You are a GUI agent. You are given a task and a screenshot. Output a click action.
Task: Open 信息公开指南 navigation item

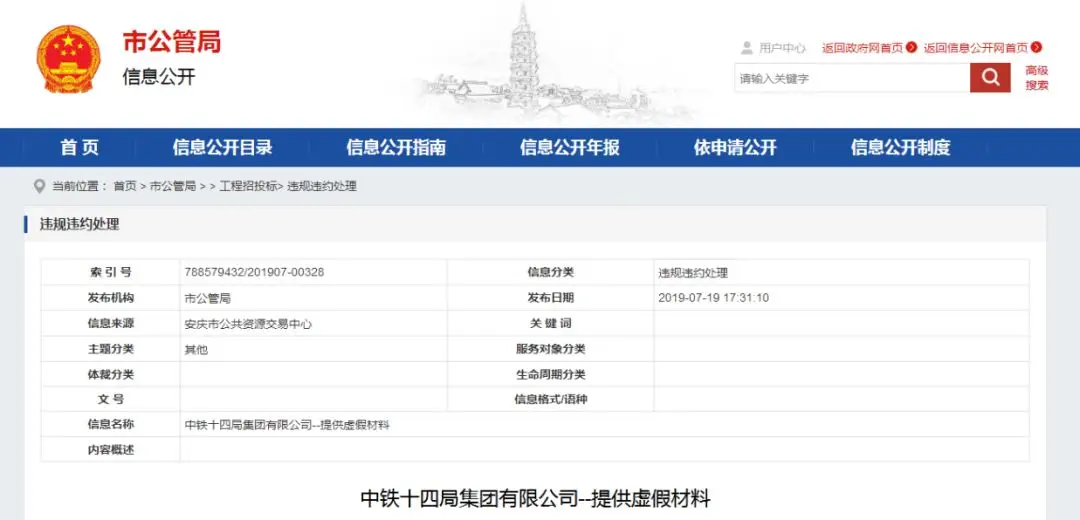click(396, 147)
